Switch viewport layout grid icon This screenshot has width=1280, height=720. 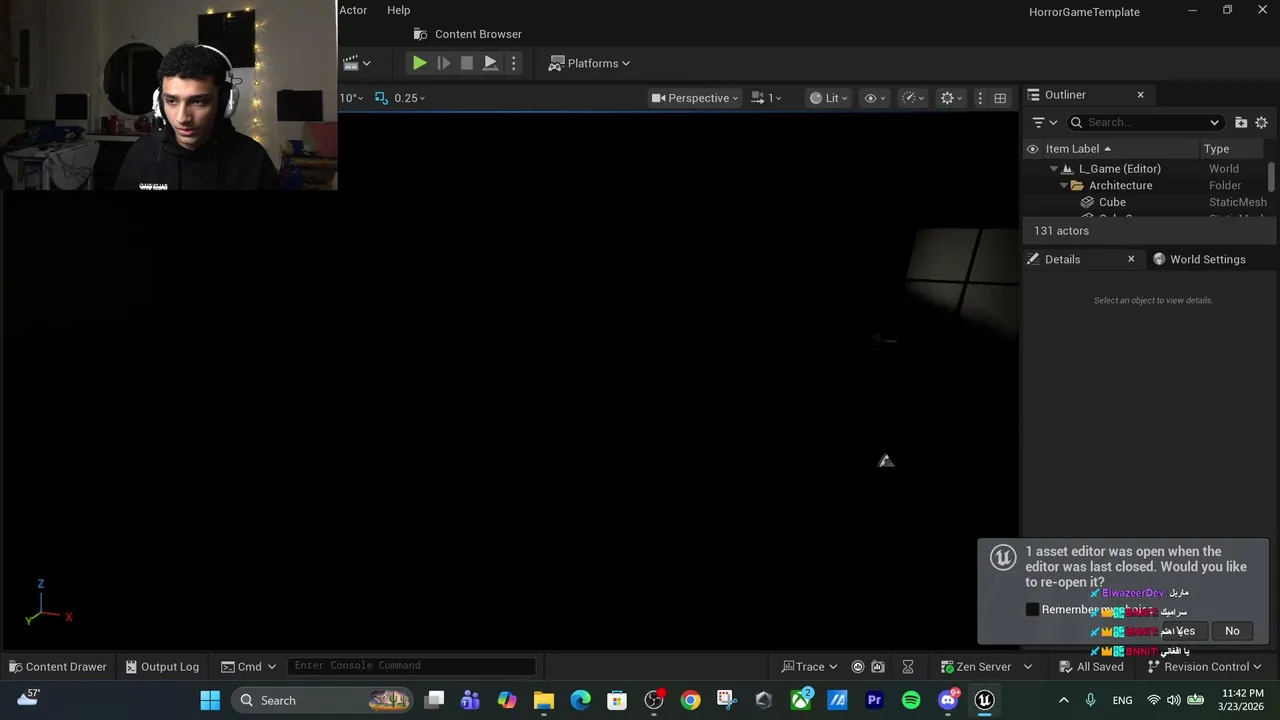point(1000,98)
